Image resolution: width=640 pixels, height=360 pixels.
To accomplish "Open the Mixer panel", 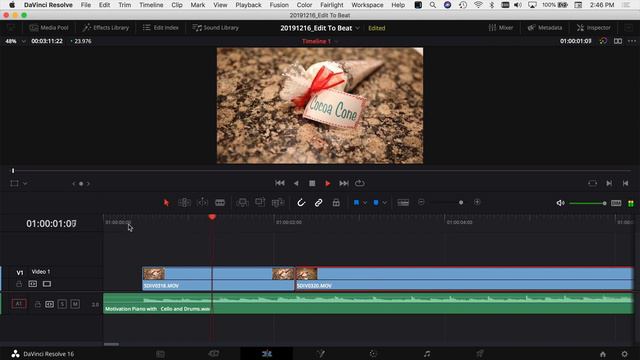I will 501,28.
